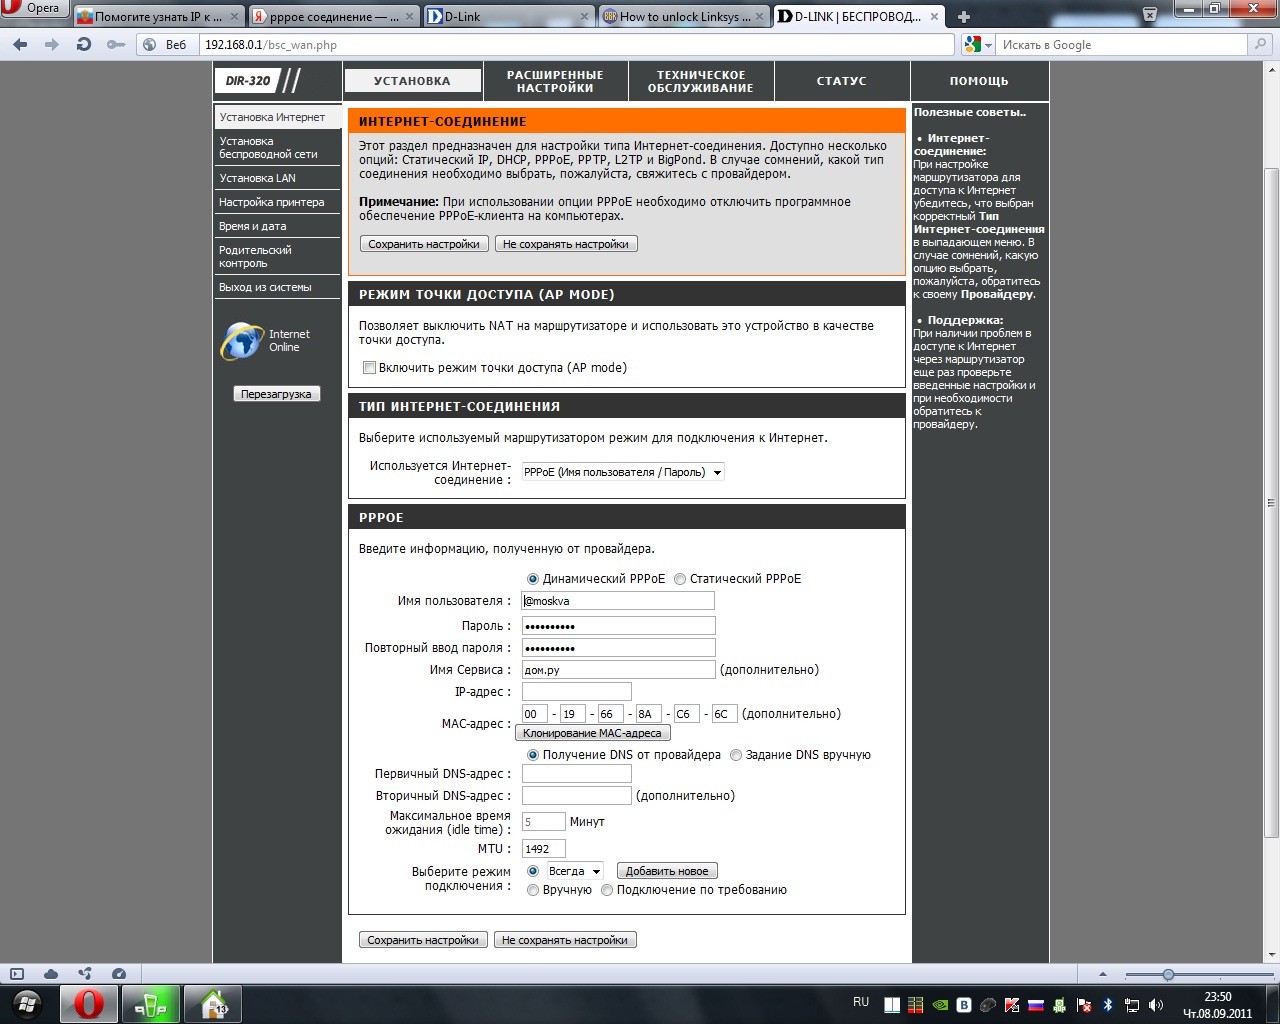The width and height of the screenshot is (1280, 1024).
Task: Click top Не сохранять настройки button
Action: pyautogui.click(x=566, y=244)
